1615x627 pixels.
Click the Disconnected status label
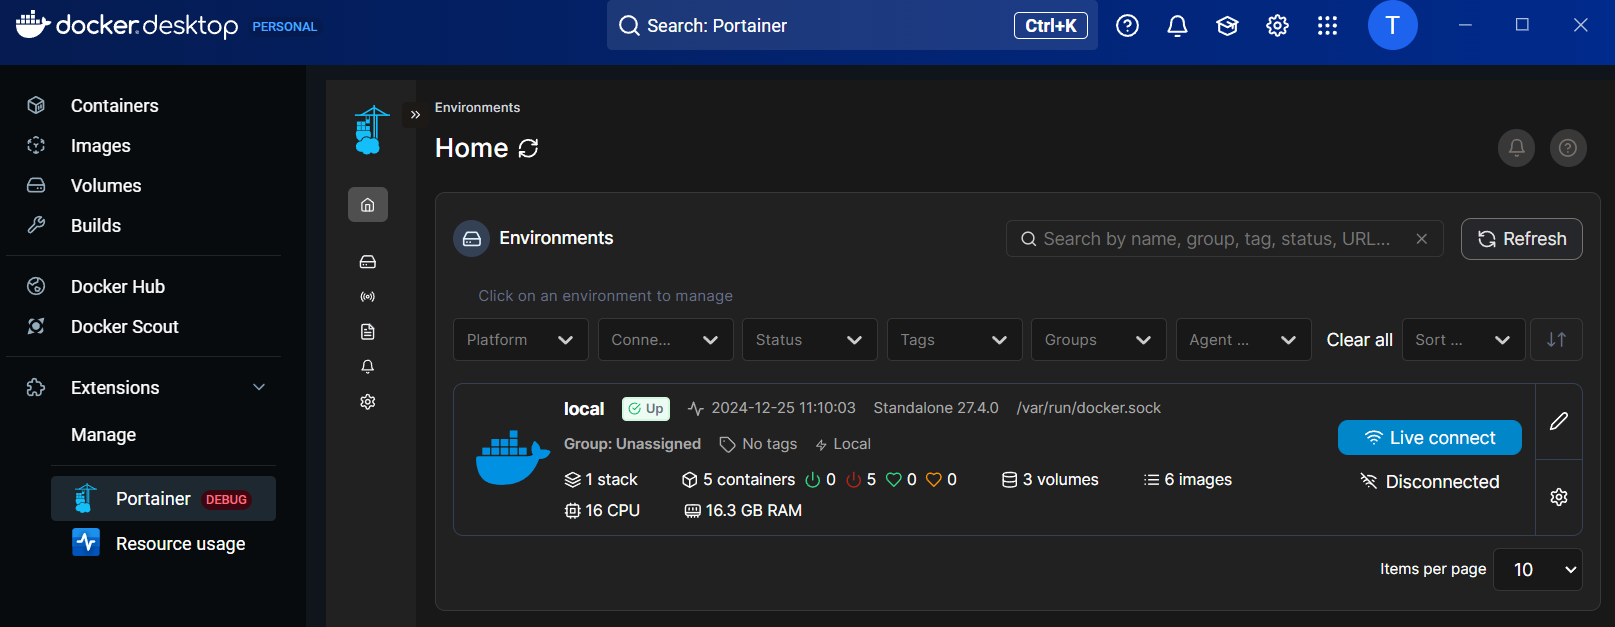1430,482
